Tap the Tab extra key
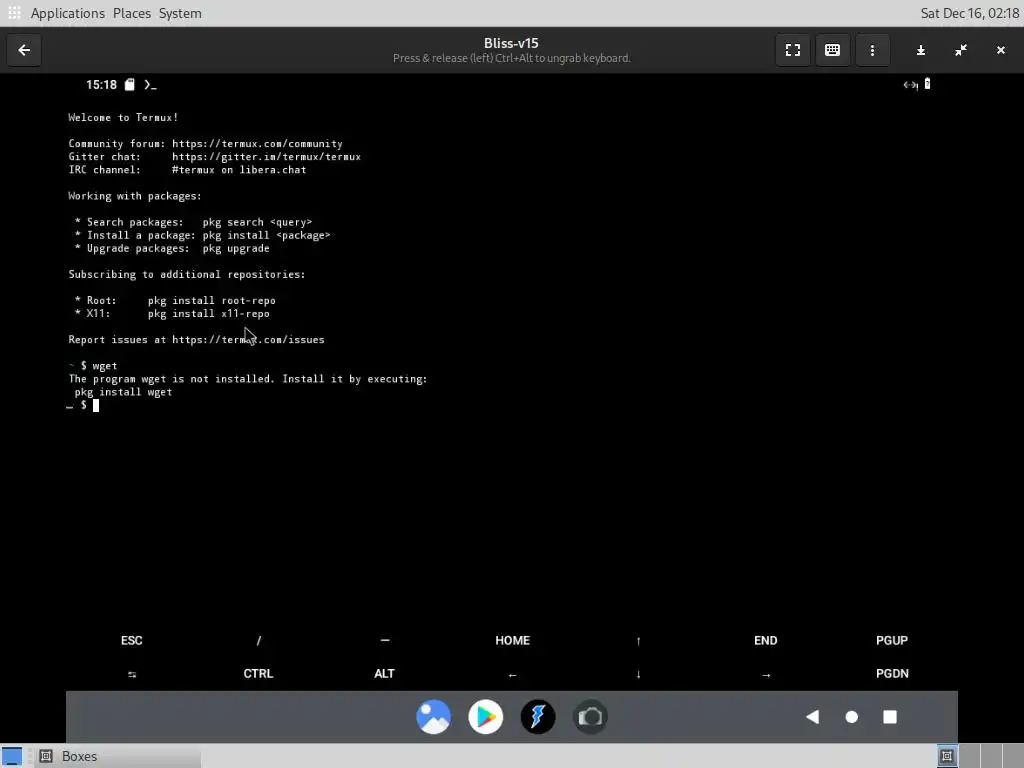 pos(132,674)
